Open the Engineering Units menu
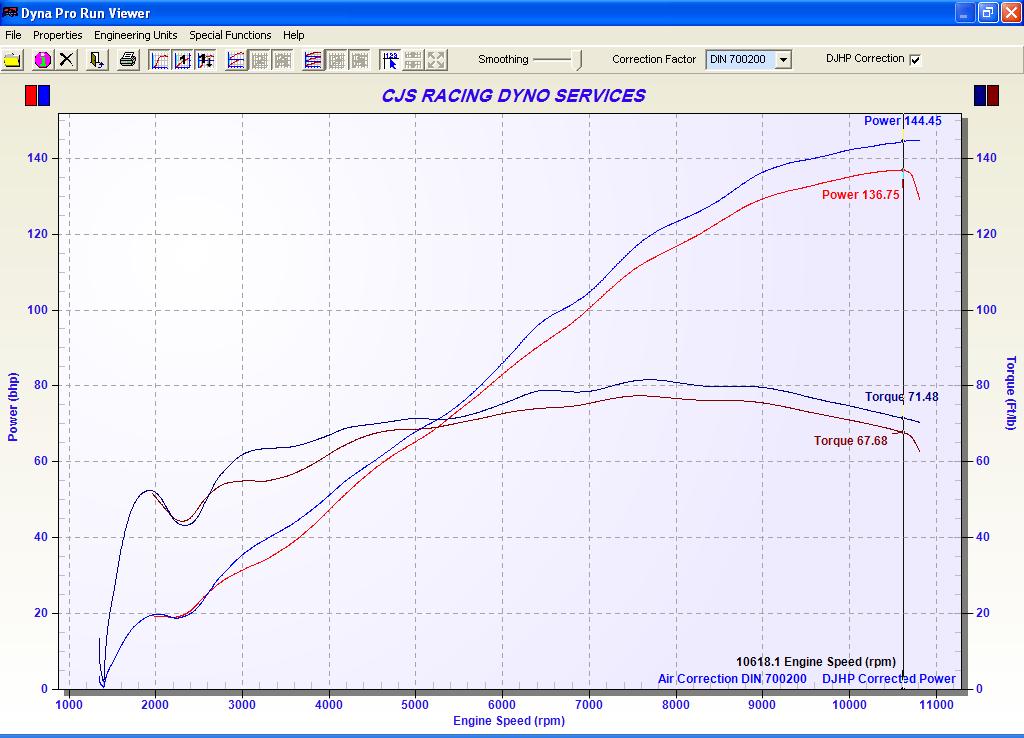 click(x=135, y=35)
